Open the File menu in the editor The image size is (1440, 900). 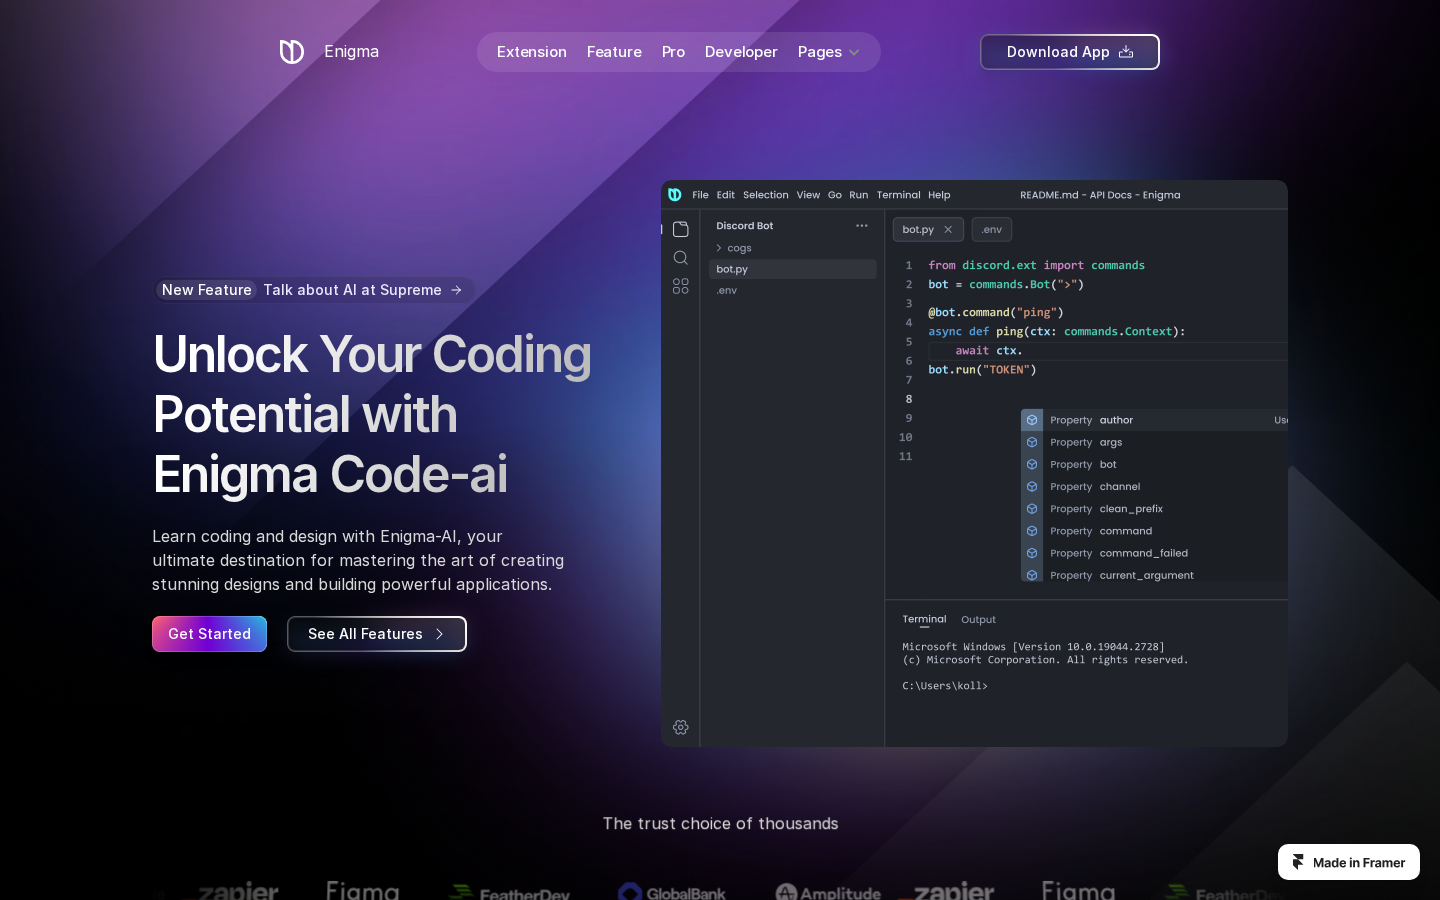tap(700, 195)
